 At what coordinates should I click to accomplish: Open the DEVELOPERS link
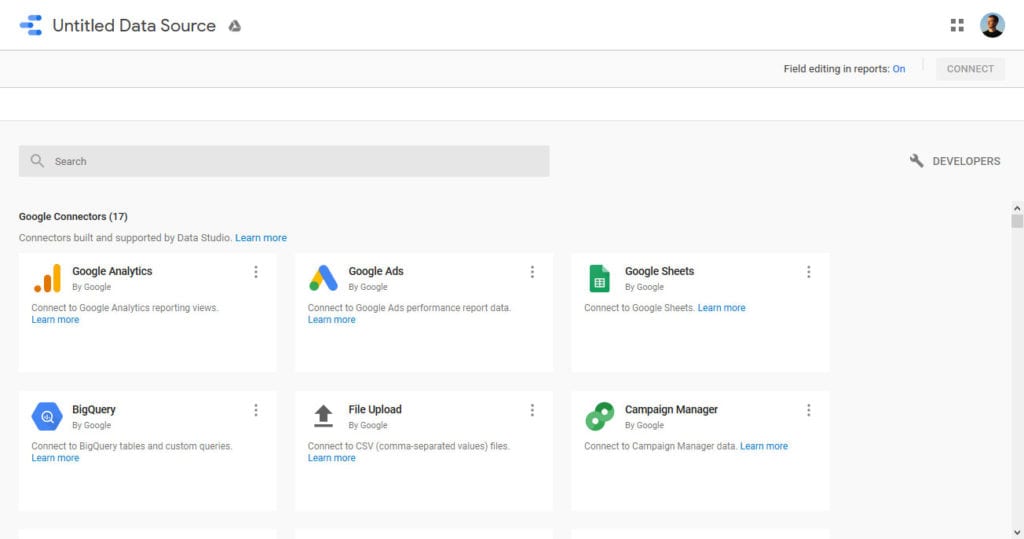pyautogui.click(x=966, y=161)
